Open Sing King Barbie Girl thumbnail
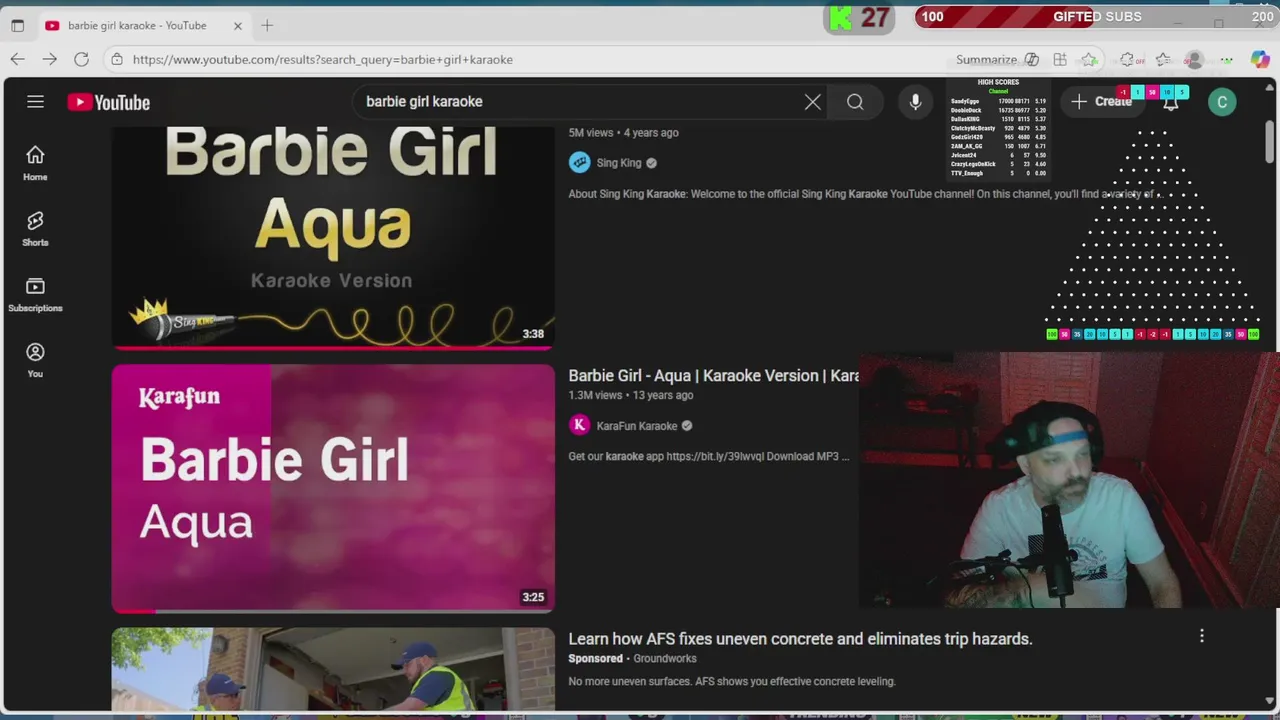This screenshot has height=720, width=1280. point(333,236)
